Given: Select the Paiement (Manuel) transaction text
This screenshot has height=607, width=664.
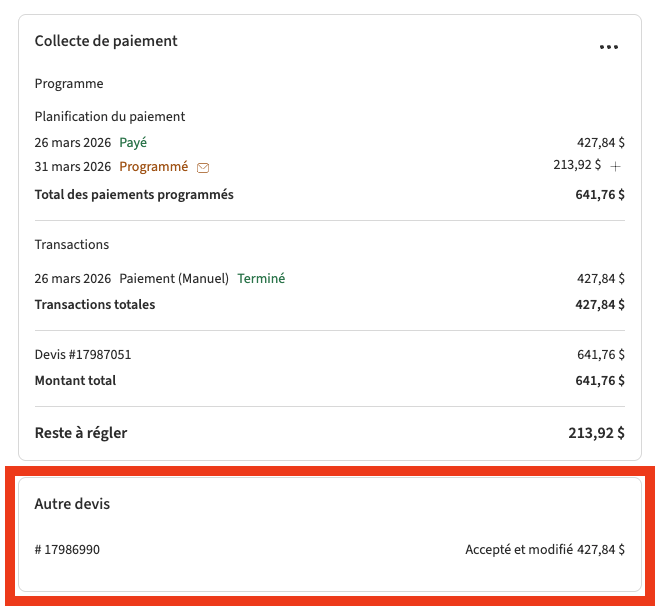Looking at the screenshot, I should [x=174, y=278].
